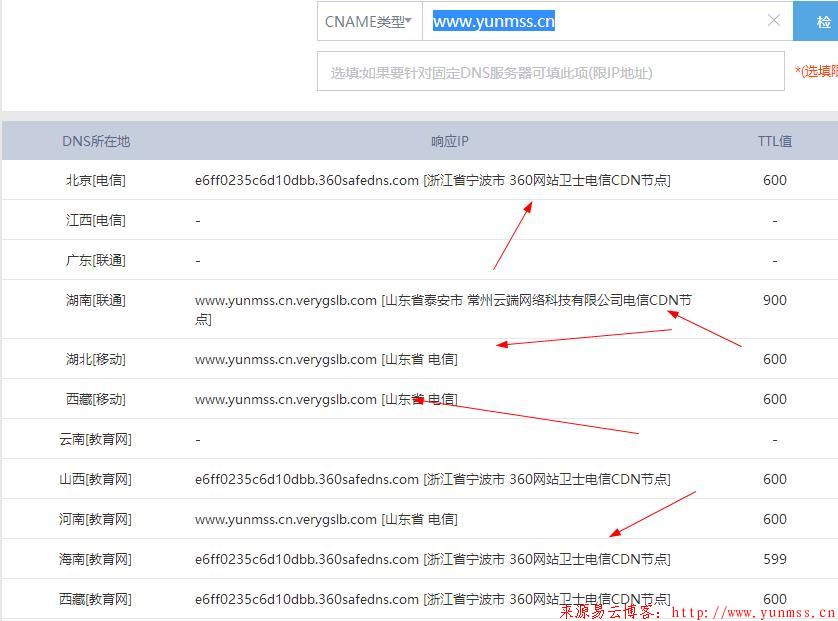Click the 响应IP column header

(x=449, y=141)
